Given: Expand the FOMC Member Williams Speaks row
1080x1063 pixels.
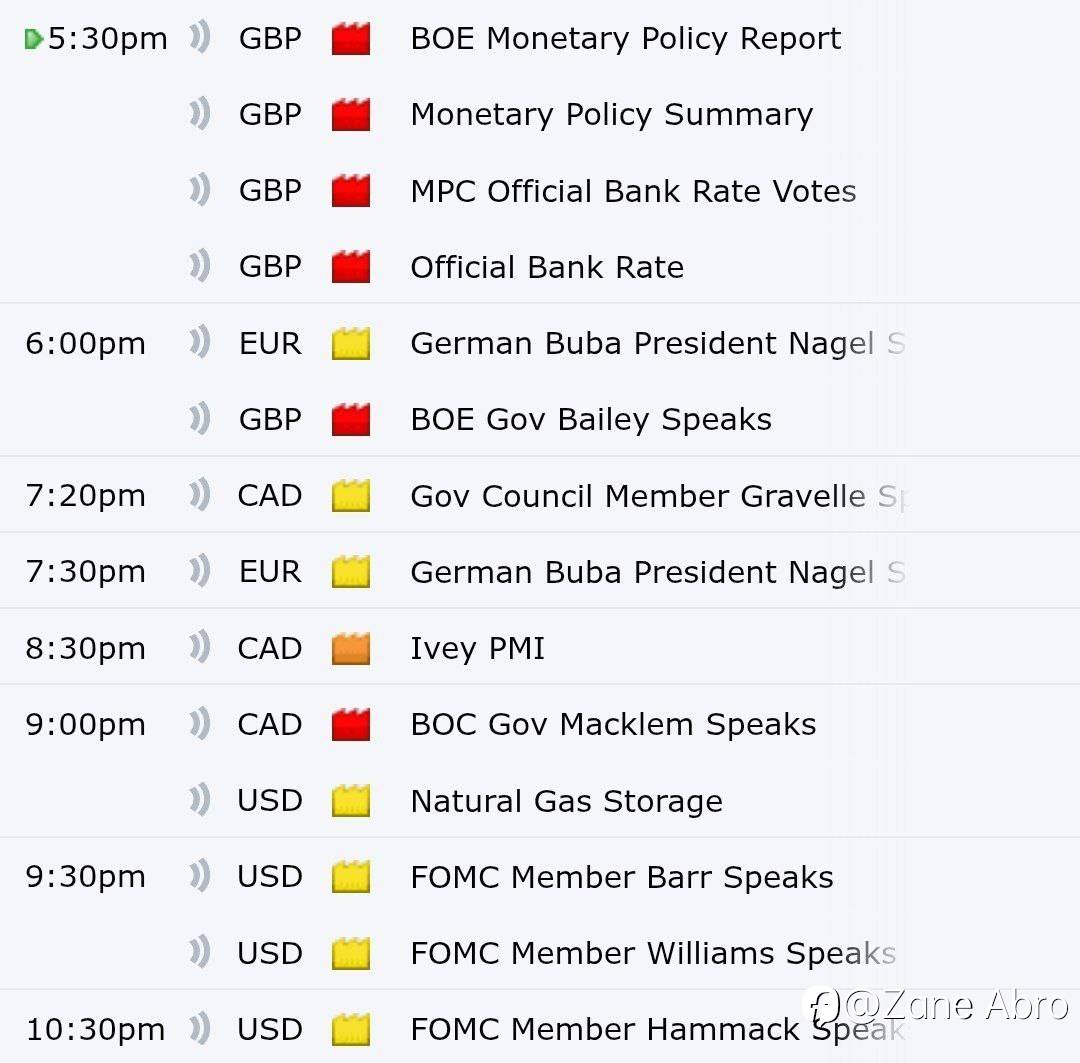Looking at the screenshot, I should [x=652, y=953].
